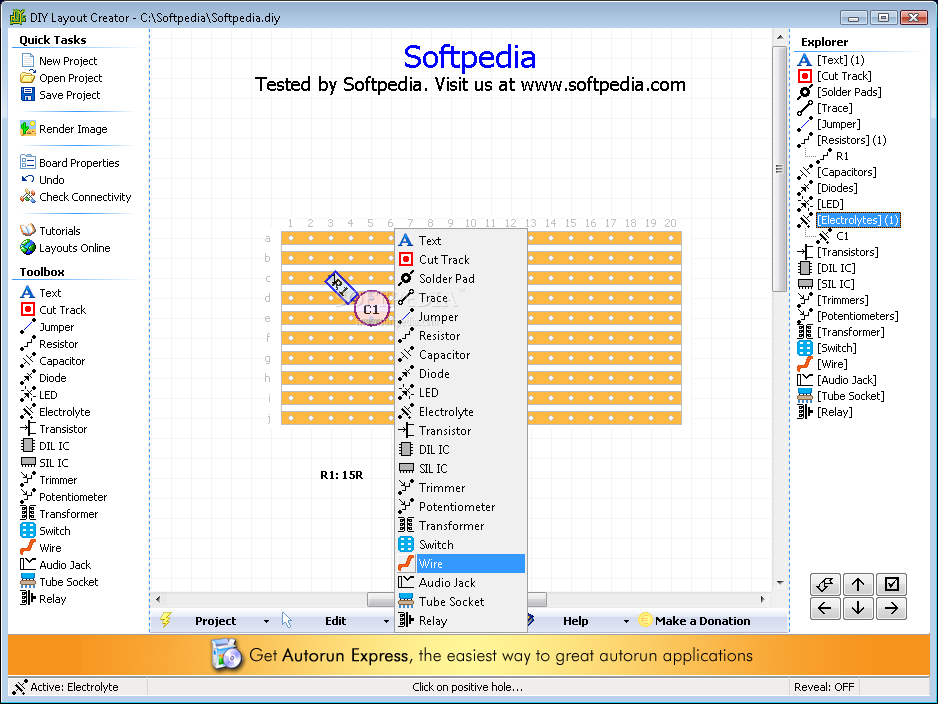Run Check Connectivity
This screenshot has height=704, width=938.
pyautogui.click(x=75, y=197)
